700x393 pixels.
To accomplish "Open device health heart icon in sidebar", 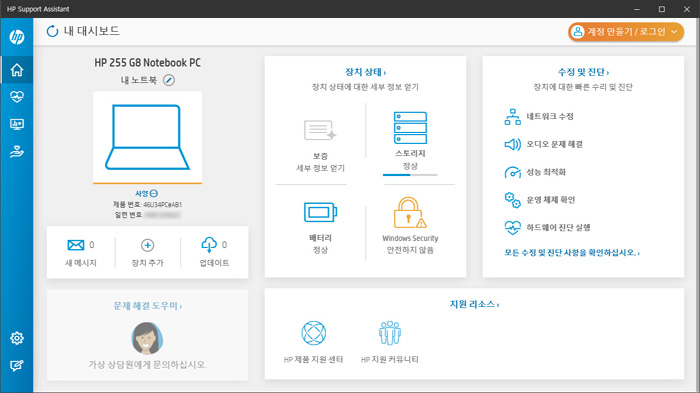I will click(17, 97).
